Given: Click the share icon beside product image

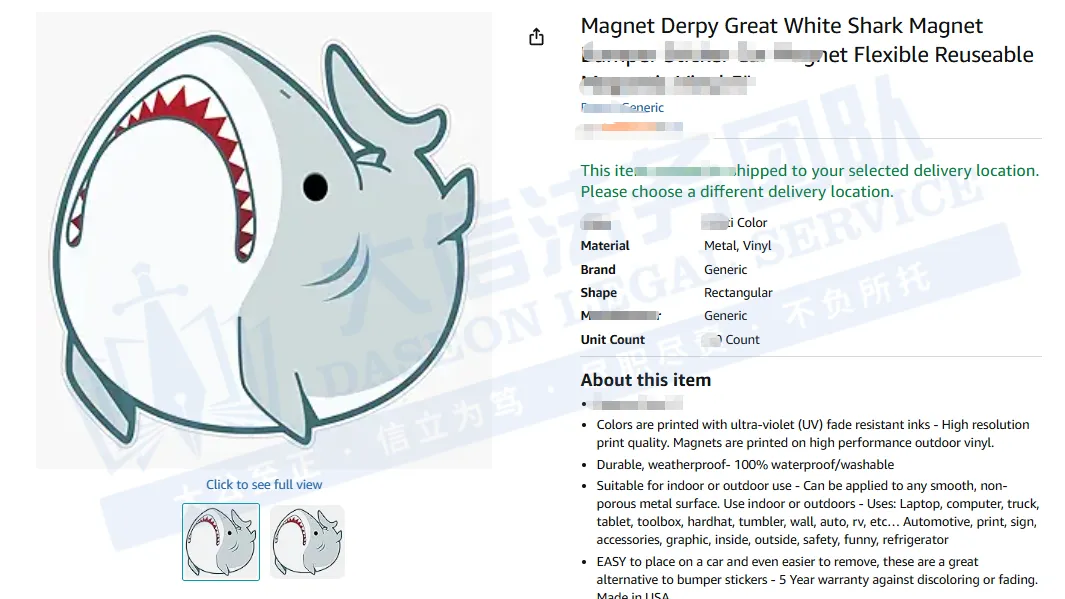Looking at the screenshot, I should click(537, 37).
